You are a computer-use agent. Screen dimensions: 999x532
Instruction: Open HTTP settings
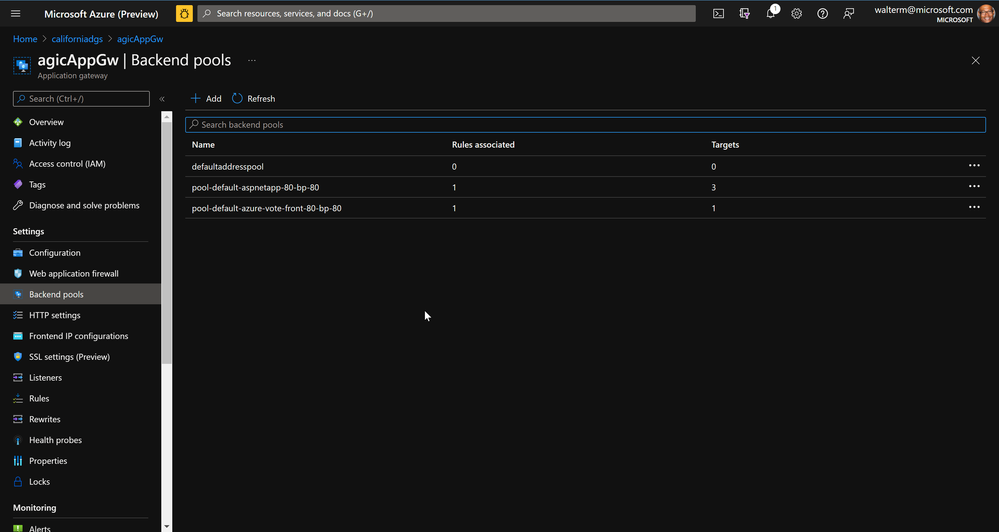(54, 315)
